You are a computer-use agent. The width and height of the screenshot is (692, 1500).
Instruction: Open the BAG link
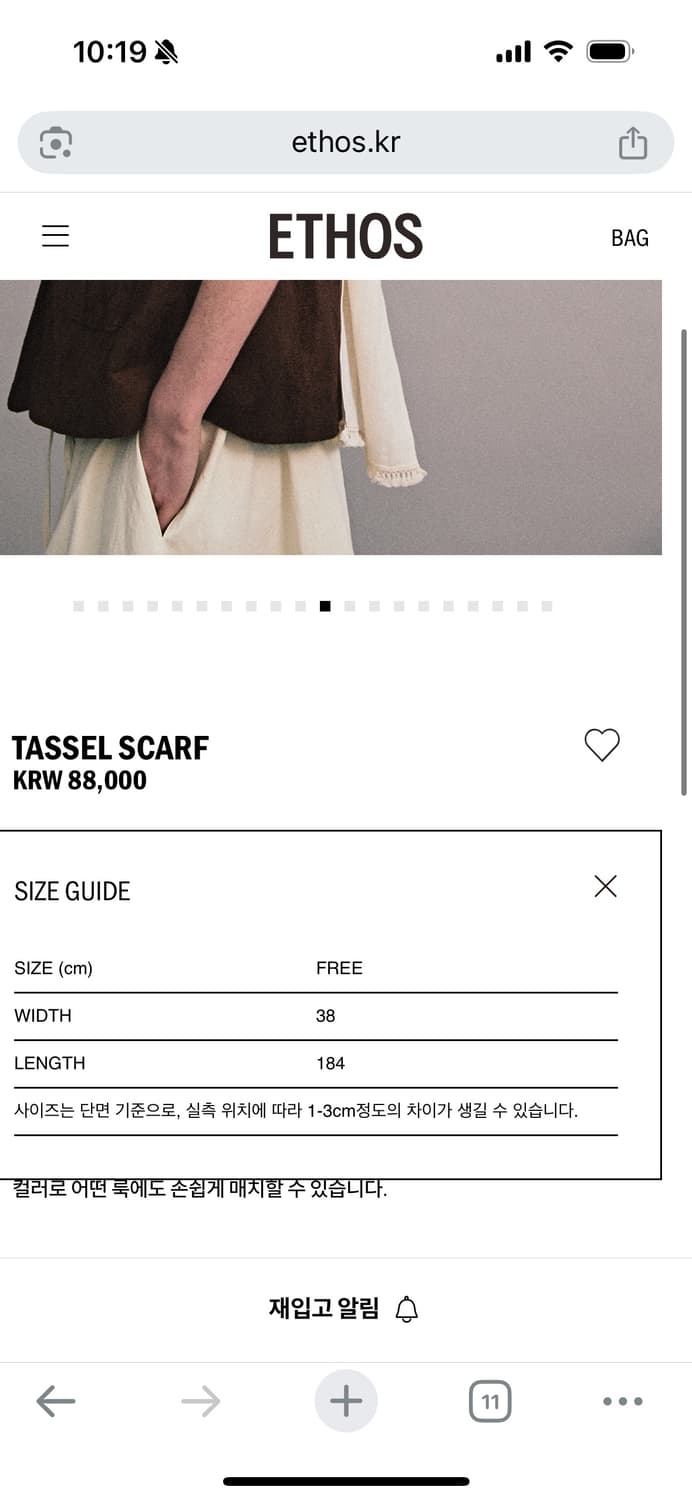(630, 238)
